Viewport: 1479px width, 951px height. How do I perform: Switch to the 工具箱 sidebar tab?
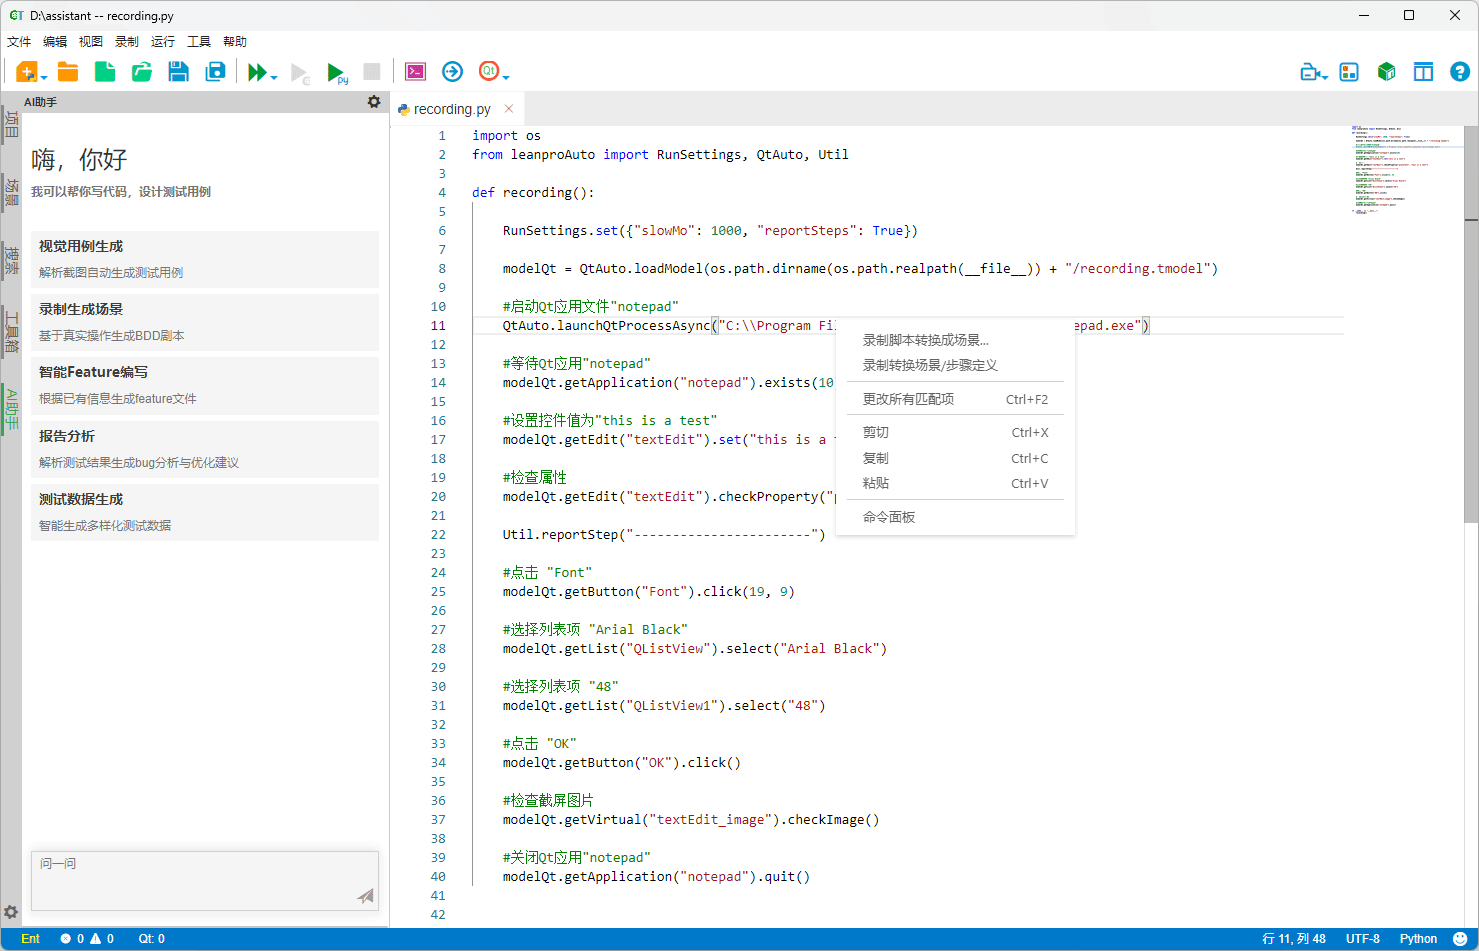[11, 332]
